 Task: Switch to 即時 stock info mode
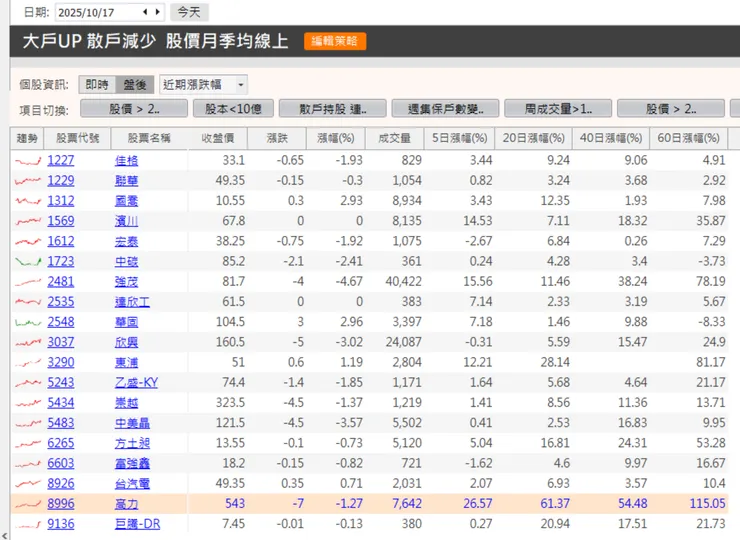pos(97,85)
